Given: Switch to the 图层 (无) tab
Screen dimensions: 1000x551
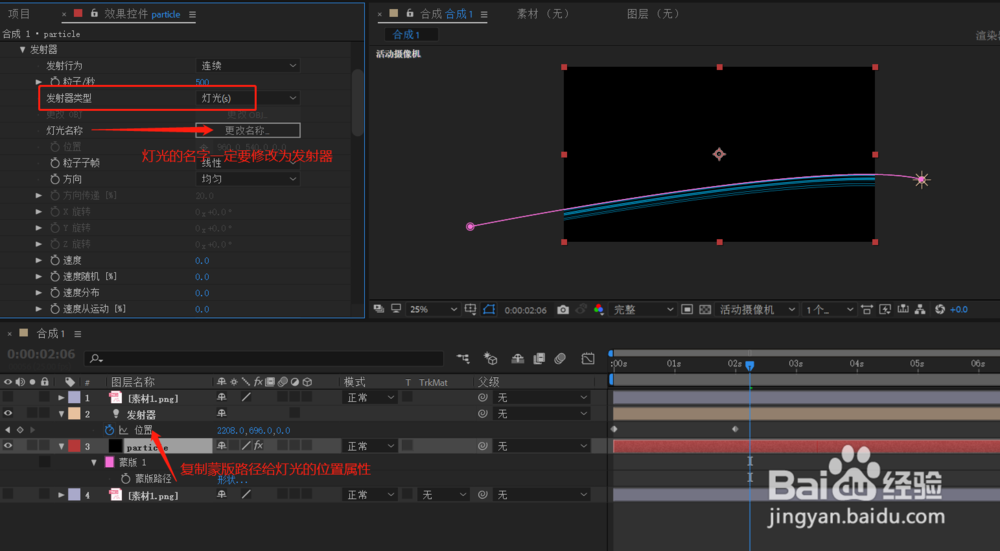Looking at the screenshot, I should tap(654, 13).
